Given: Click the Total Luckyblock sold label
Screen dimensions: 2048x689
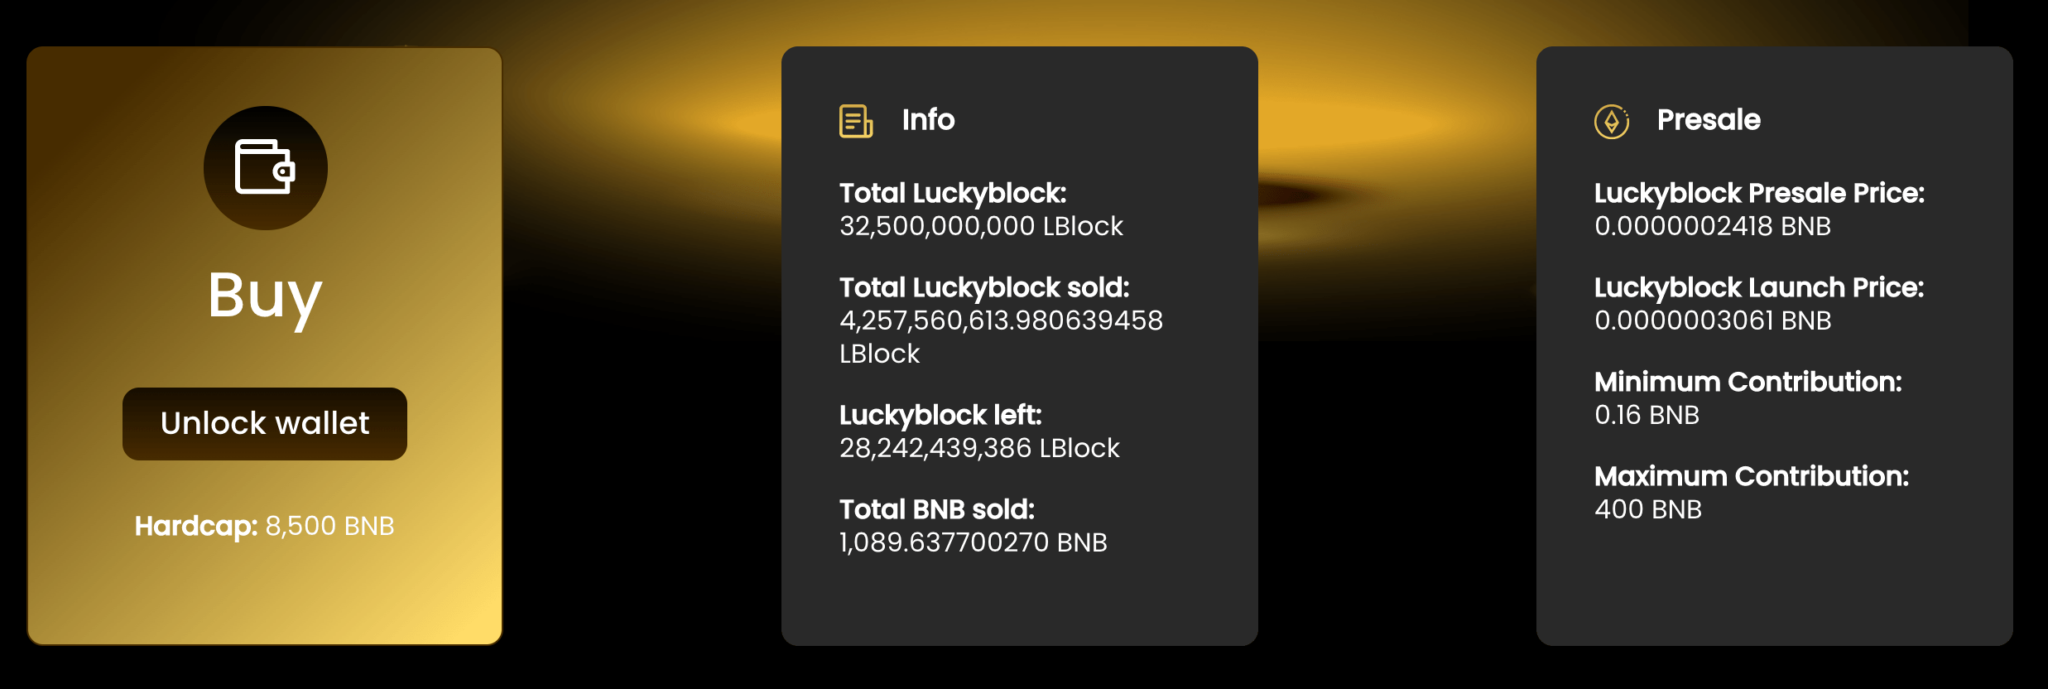Looking at the screenshot, I should [984, 287].
